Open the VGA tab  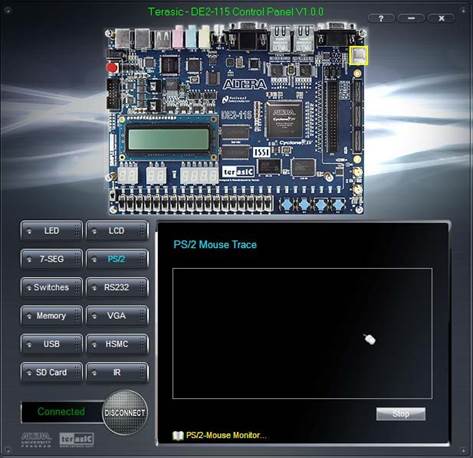tap(117, 316)
